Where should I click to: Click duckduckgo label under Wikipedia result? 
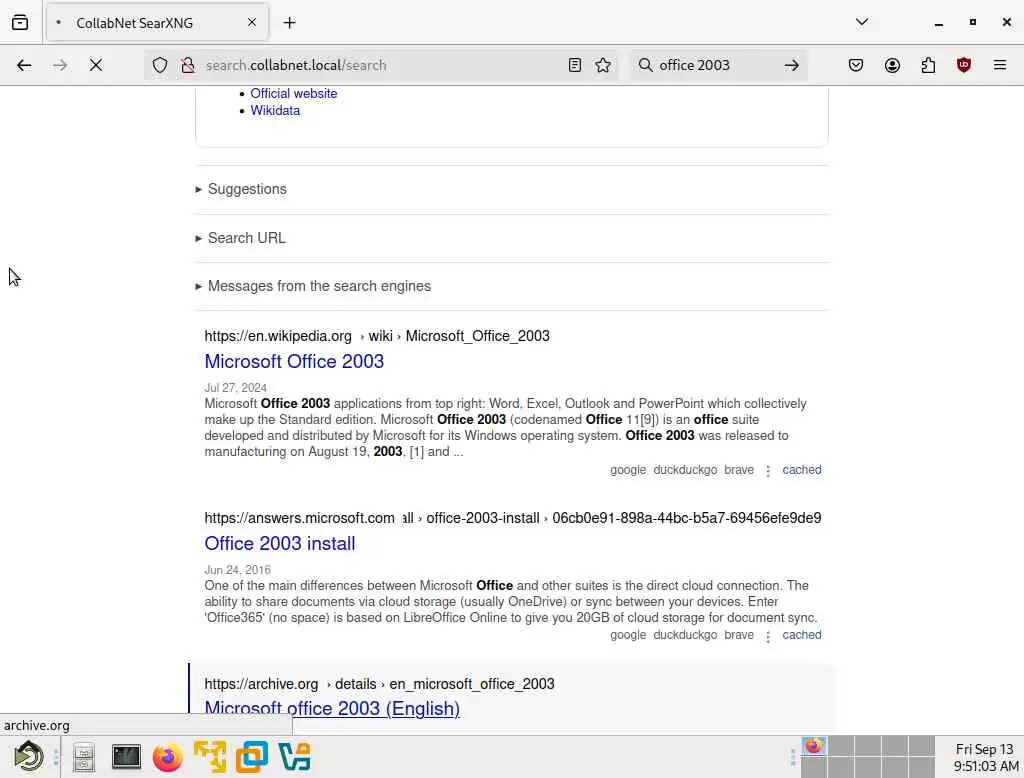coord(685,470)
